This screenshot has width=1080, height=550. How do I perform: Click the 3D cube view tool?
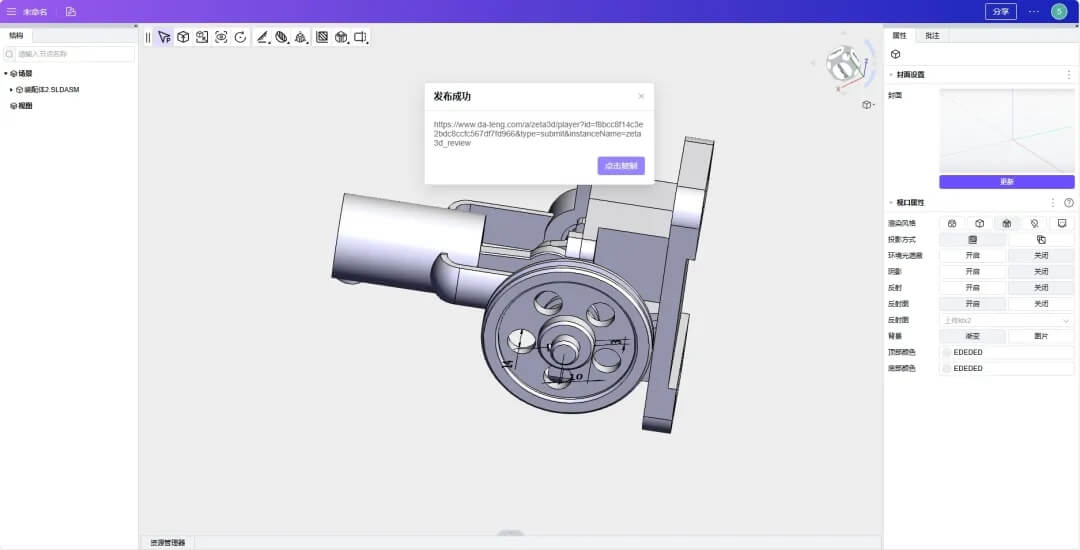point(183,37)
